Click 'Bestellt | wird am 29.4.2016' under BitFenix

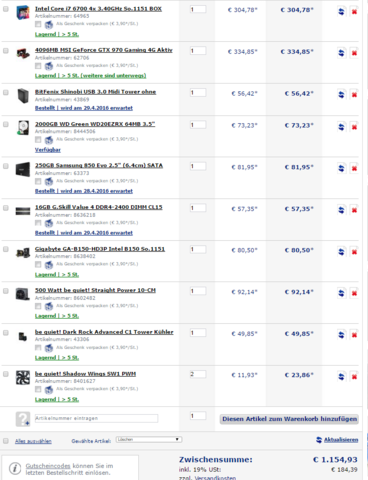point(84,108)
